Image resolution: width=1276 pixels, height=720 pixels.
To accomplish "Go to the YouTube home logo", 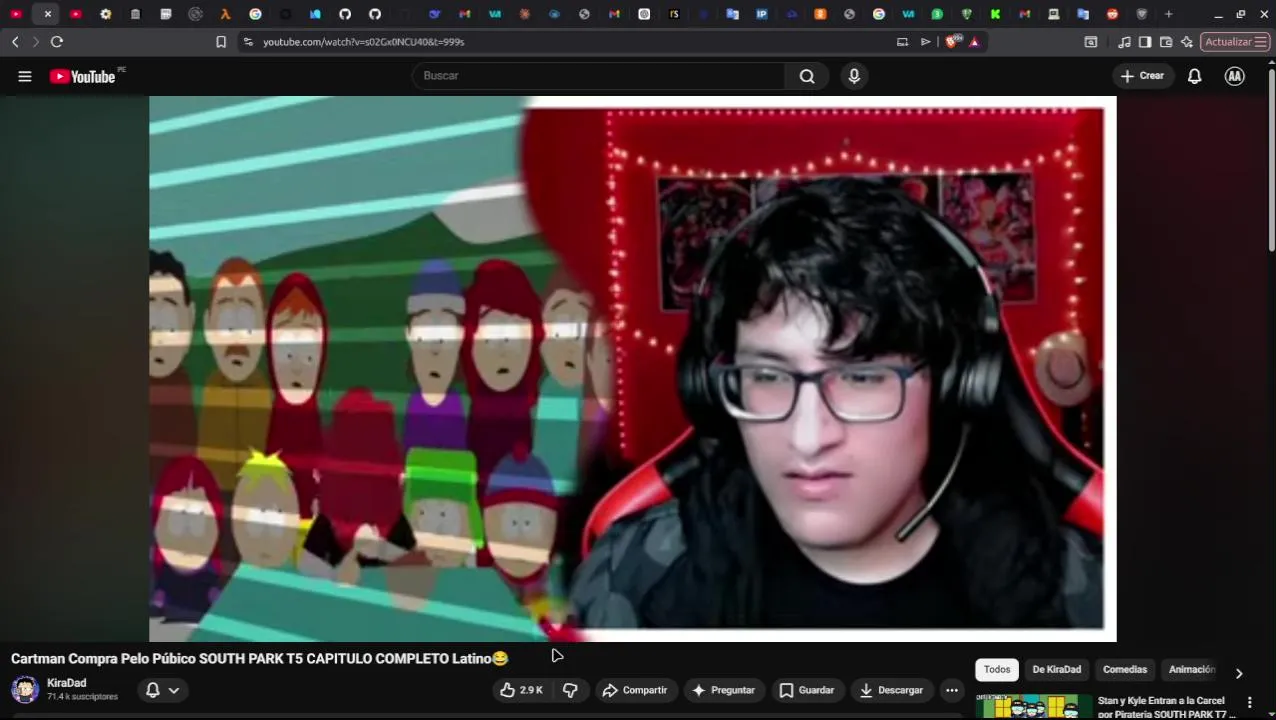I will (83, 76).
